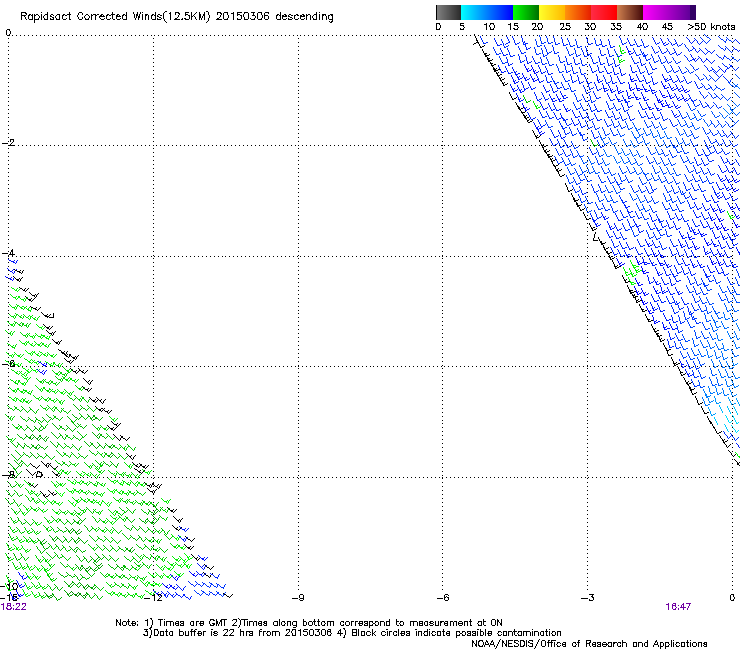This screenshot has height=650, width=740.
Task: Click the '10' legend scale label
Action: [489, 27]
